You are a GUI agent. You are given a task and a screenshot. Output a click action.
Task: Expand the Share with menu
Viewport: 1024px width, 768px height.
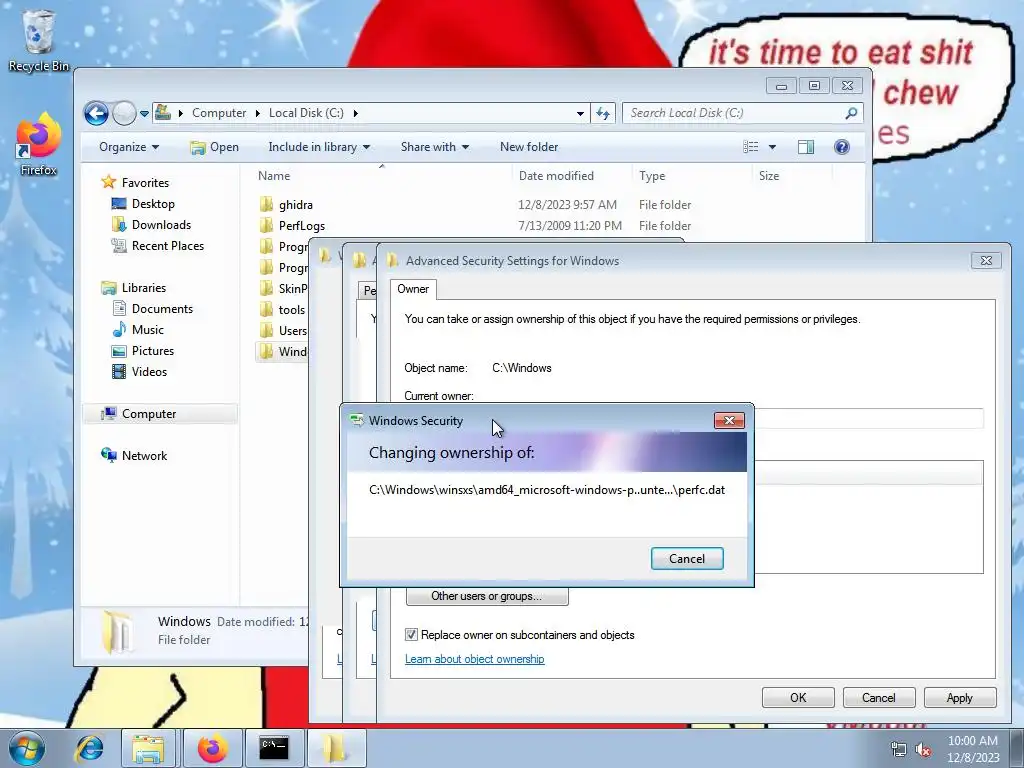click(x=435, y=147)
